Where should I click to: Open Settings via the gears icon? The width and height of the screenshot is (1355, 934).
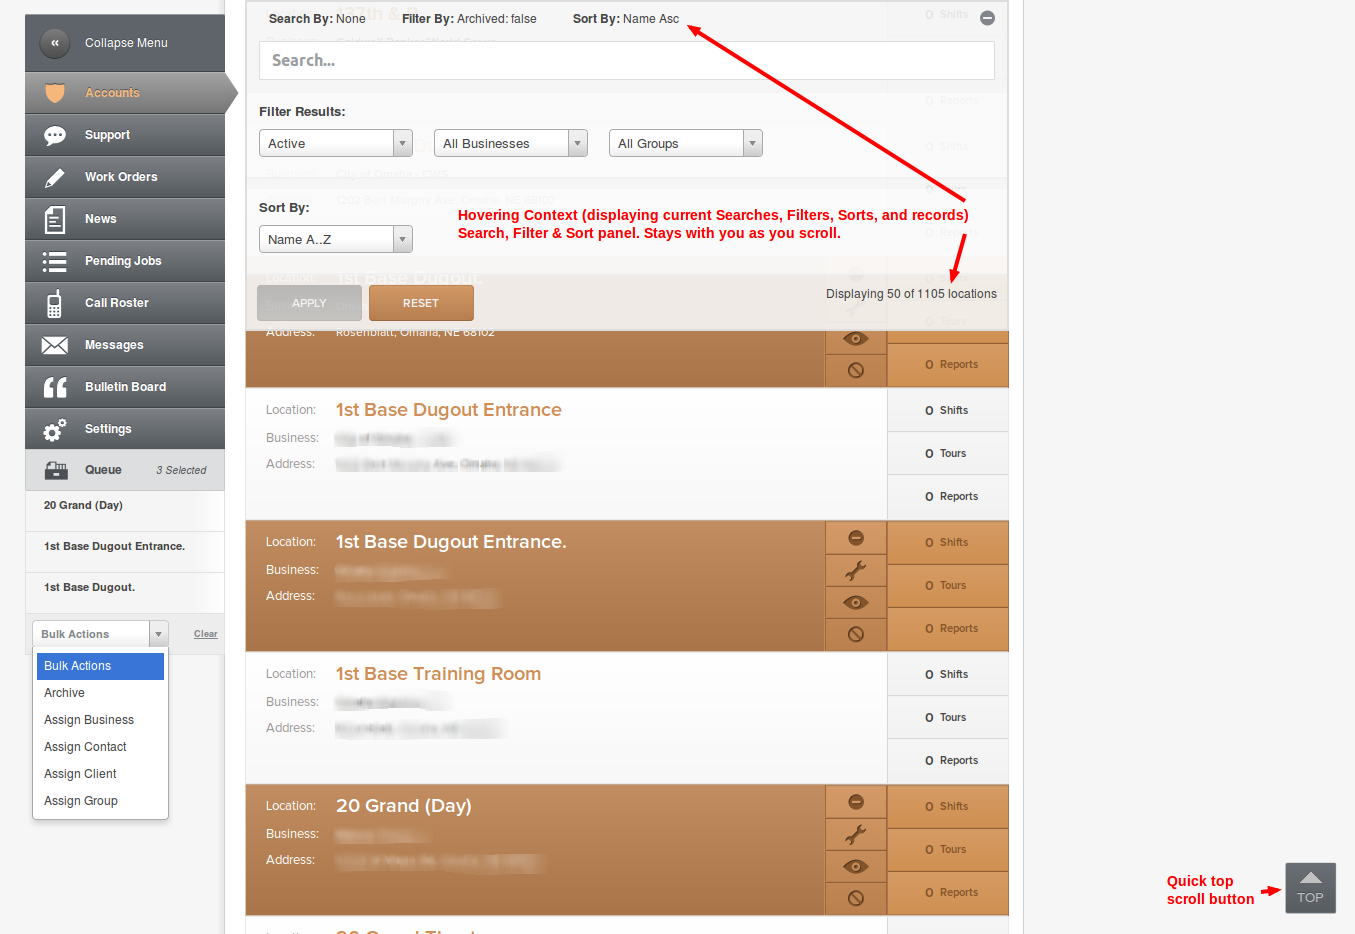55,429
